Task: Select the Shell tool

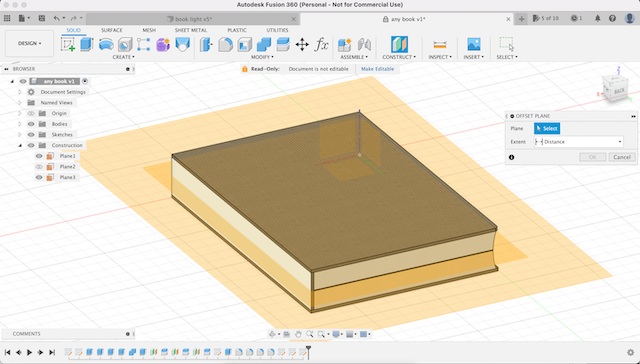Action: (x=244, y=44)
